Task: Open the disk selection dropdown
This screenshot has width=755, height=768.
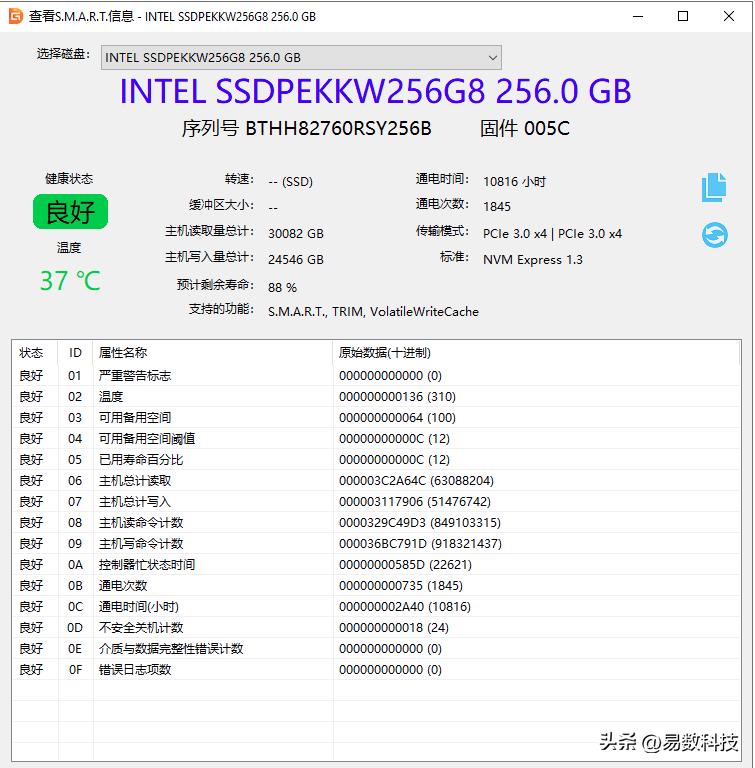Action: click(301, 57)
